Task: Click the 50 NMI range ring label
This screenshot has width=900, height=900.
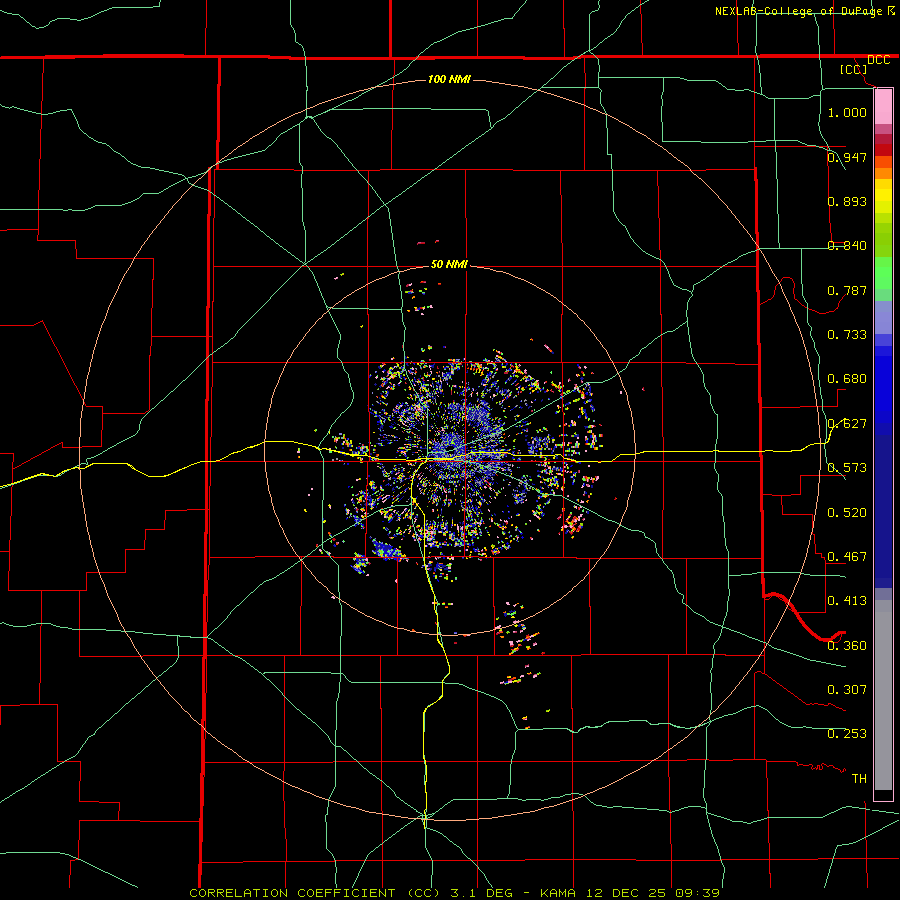Action: pyautogui.click(x=449, y=264)
